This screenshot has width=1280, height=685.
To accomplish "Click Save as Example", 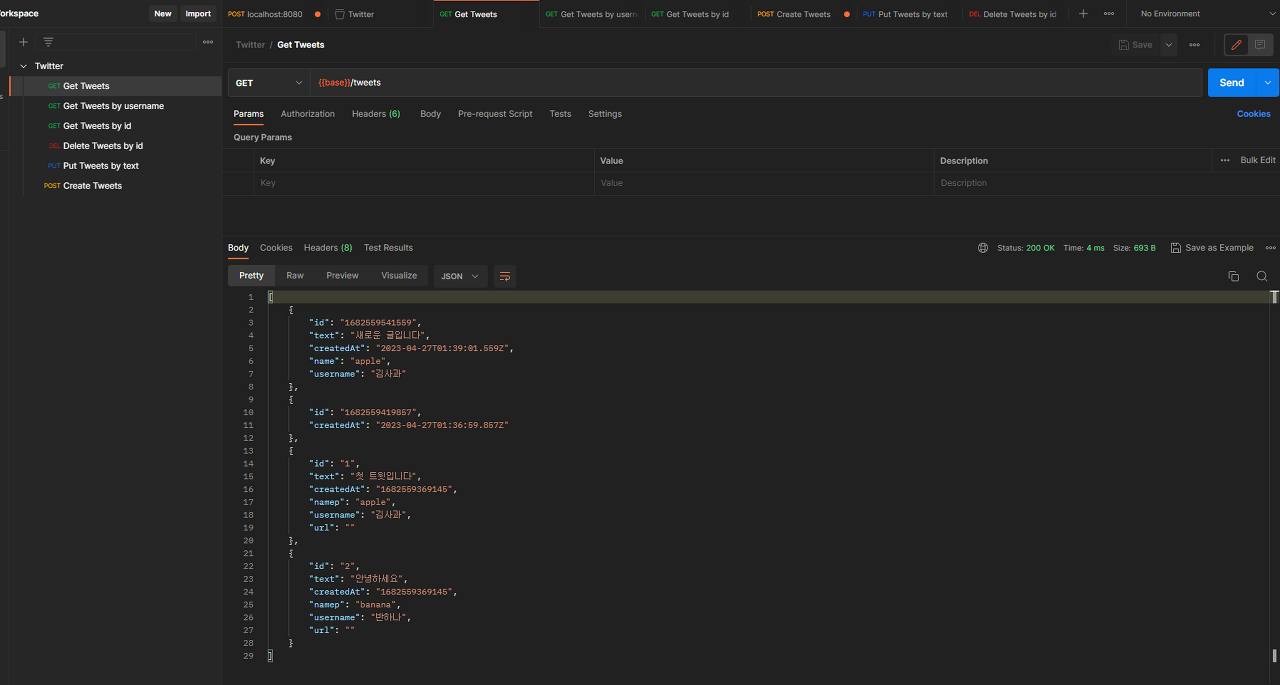I will point(1212,248).
